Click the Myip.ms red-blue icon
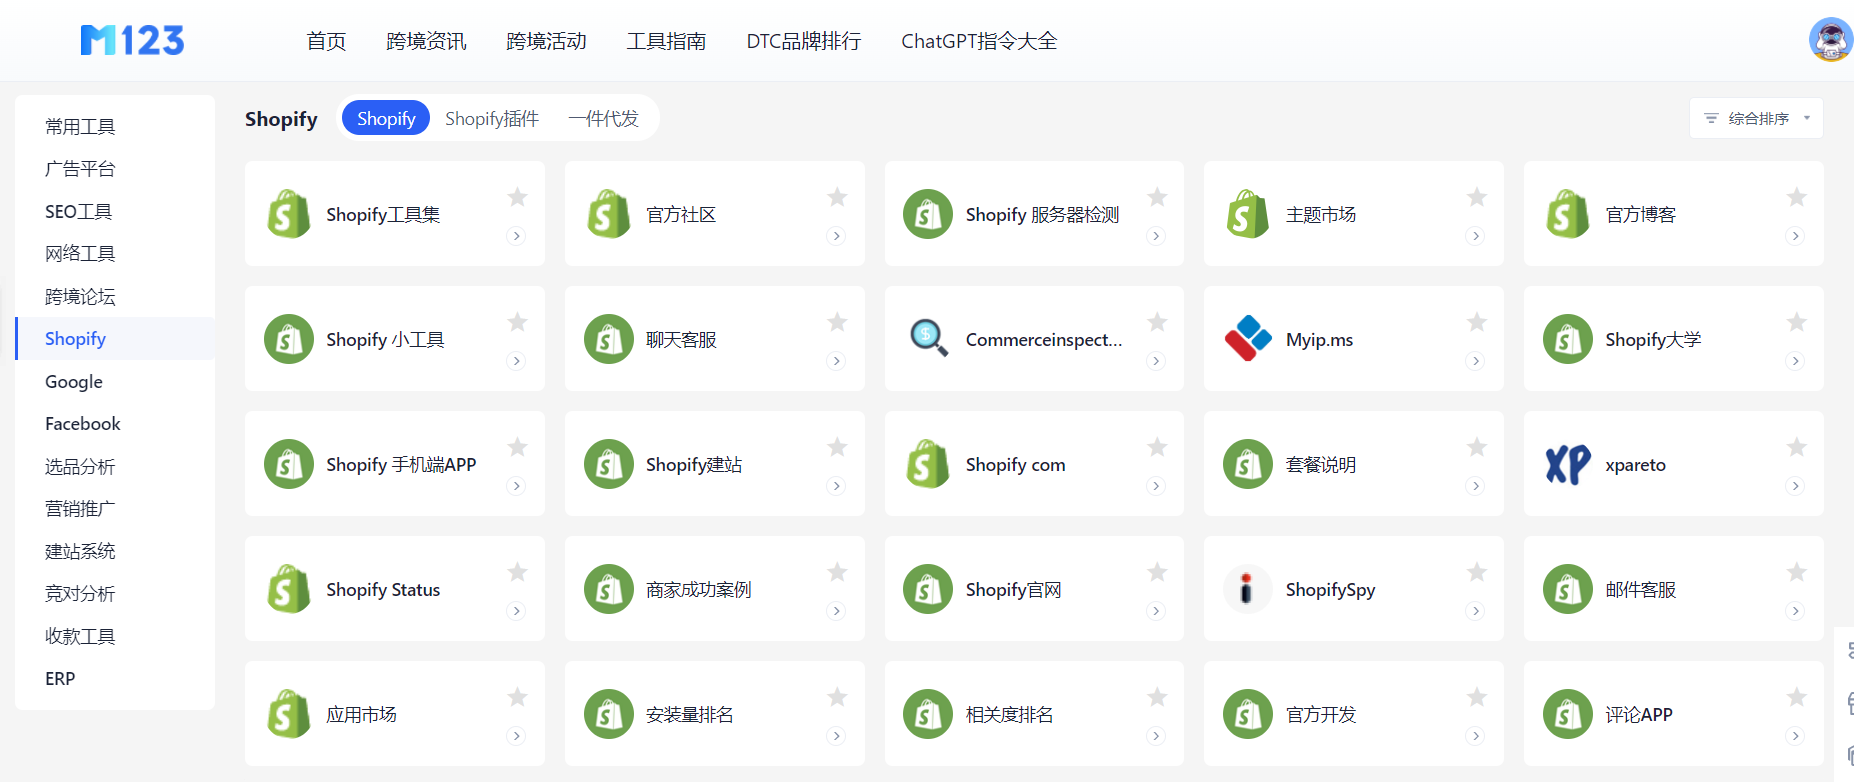 tap(1248, 339)
